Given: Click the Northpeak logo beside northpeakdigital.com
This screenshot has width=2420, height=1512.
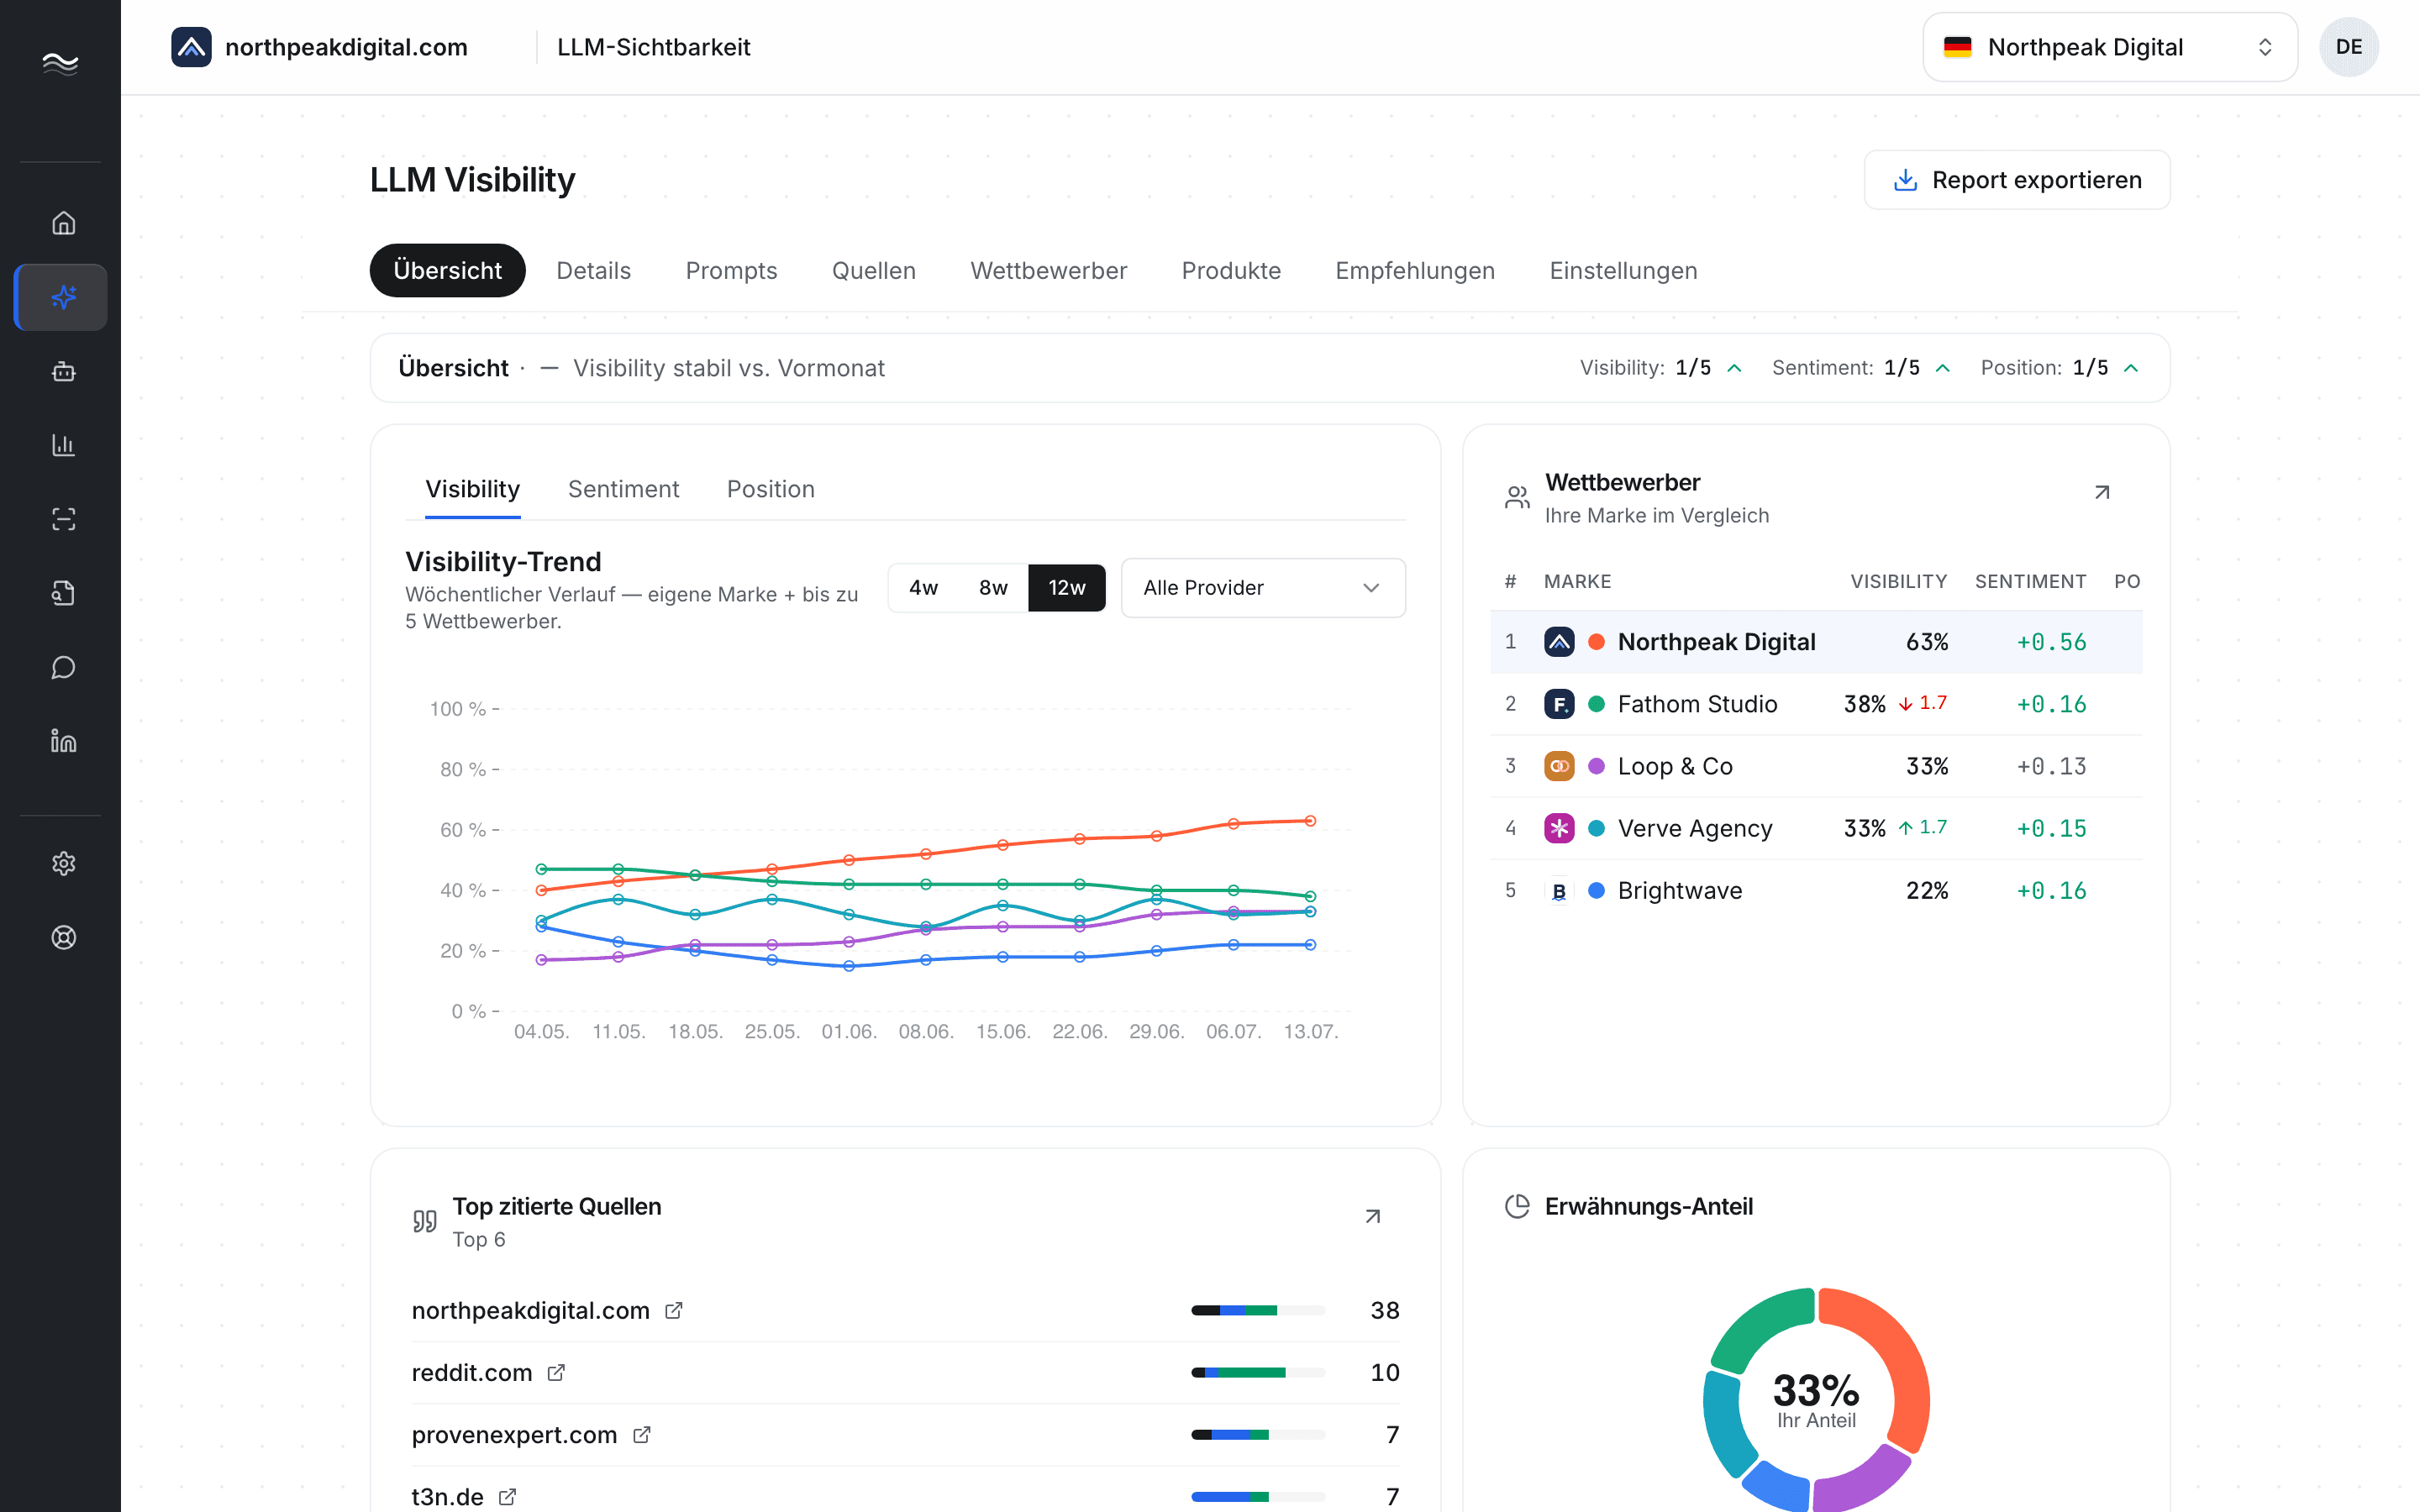Looking at the screenshot, I should (191, 47).
